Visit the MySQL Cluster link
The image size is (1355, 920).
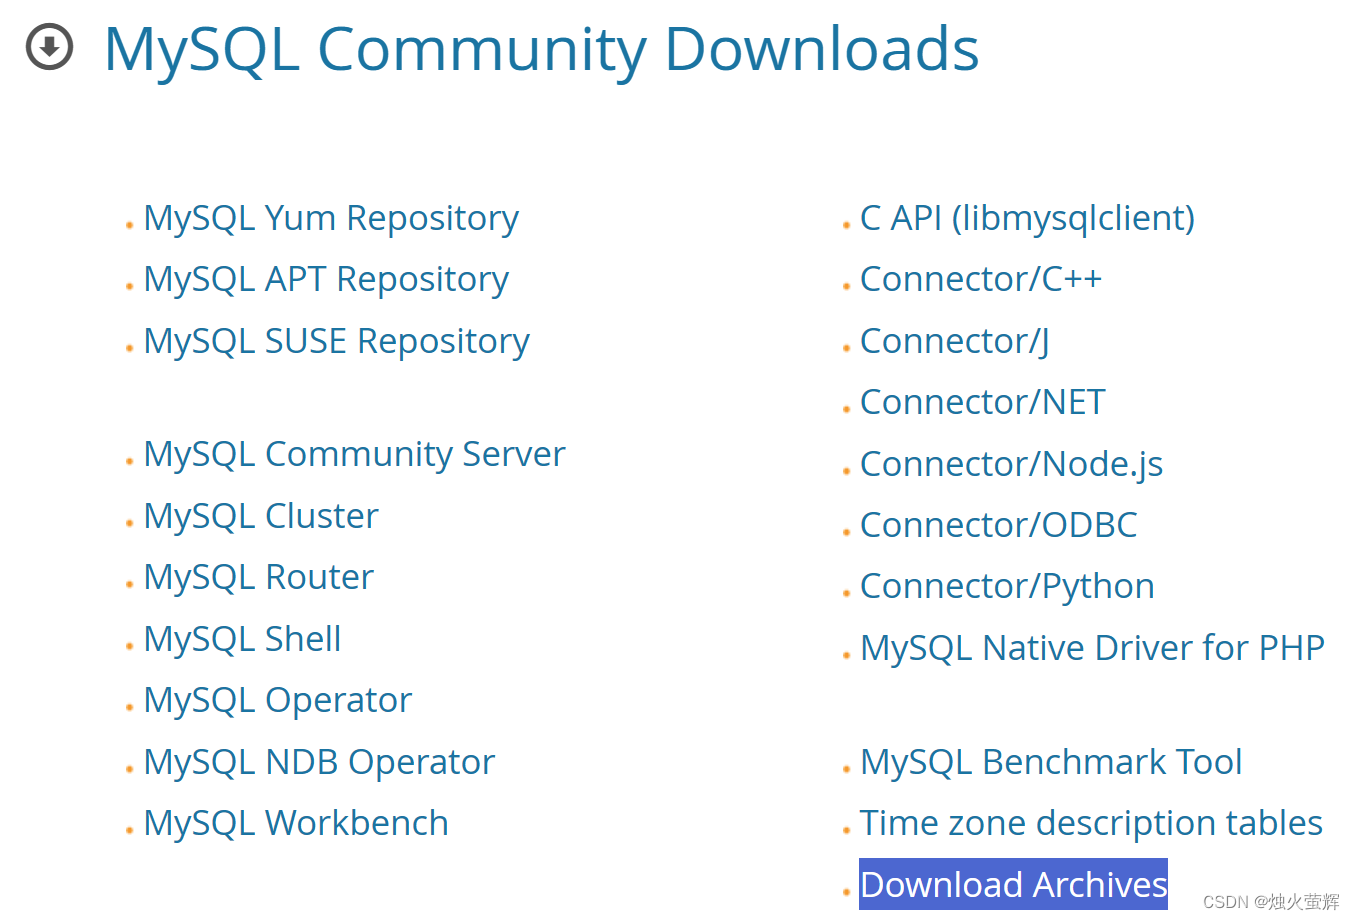(x=261, y=516)
